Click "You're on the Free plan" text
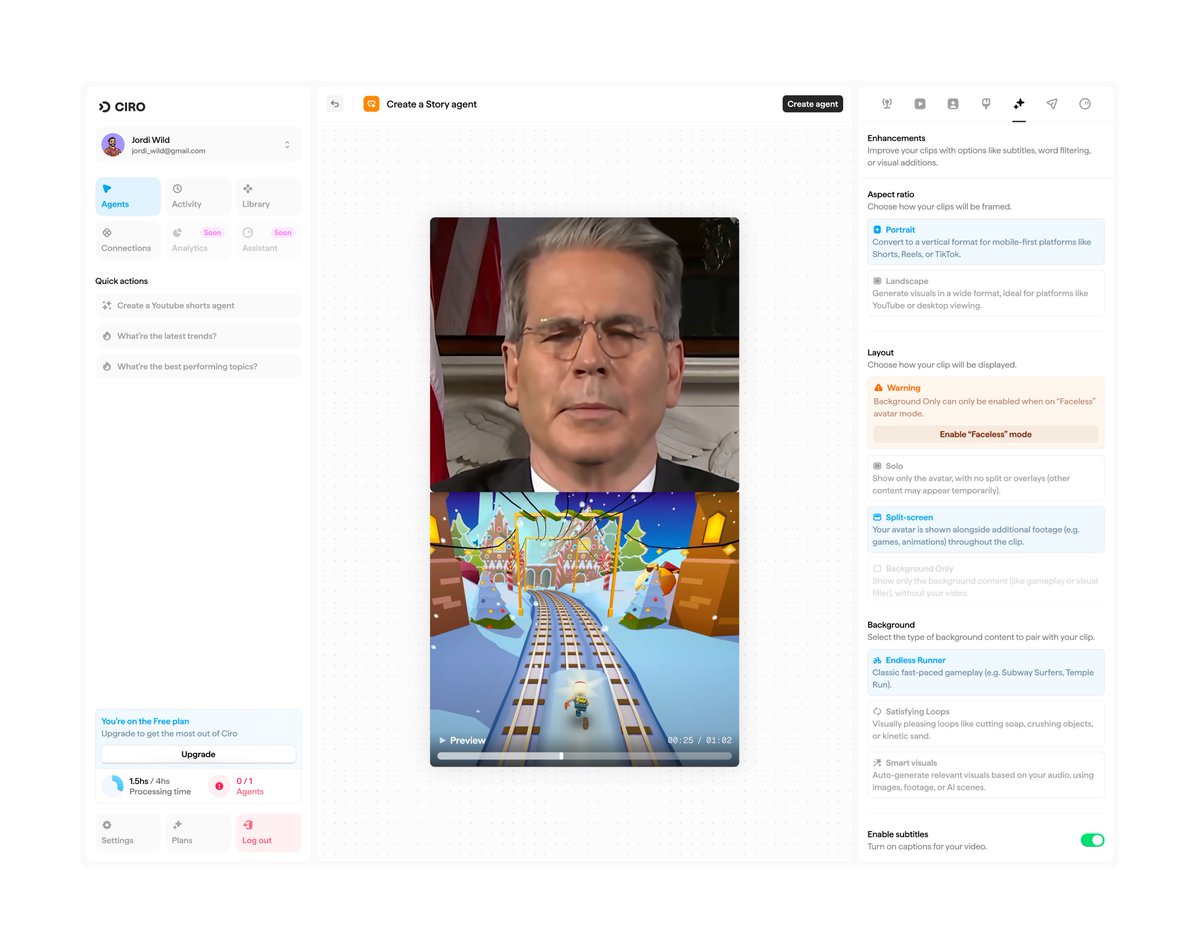The width and height of the screenshot is (1200, 948). tap(145, 721)
